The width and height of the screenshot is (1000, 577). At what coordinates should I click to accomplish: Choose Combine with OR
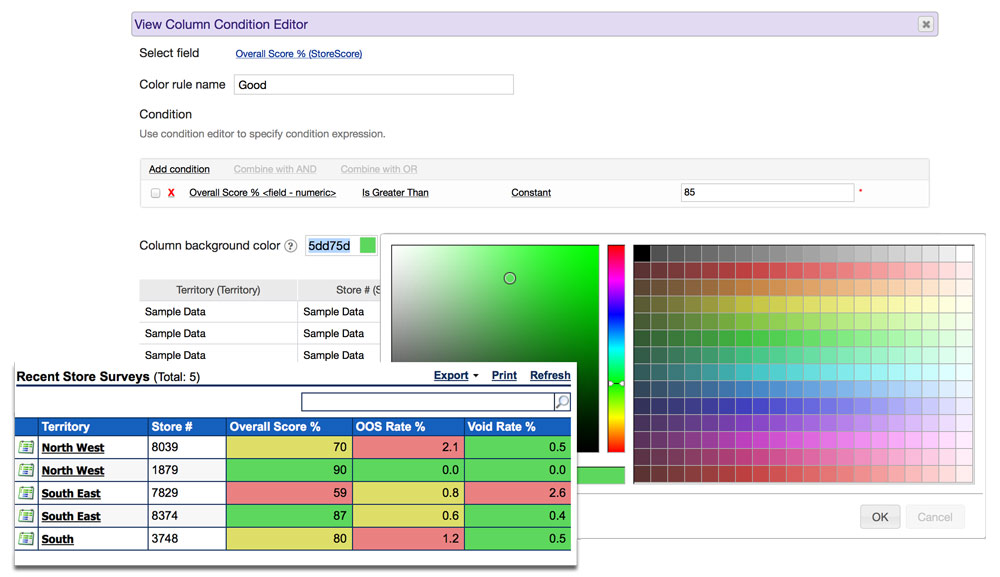click(378, 168)
